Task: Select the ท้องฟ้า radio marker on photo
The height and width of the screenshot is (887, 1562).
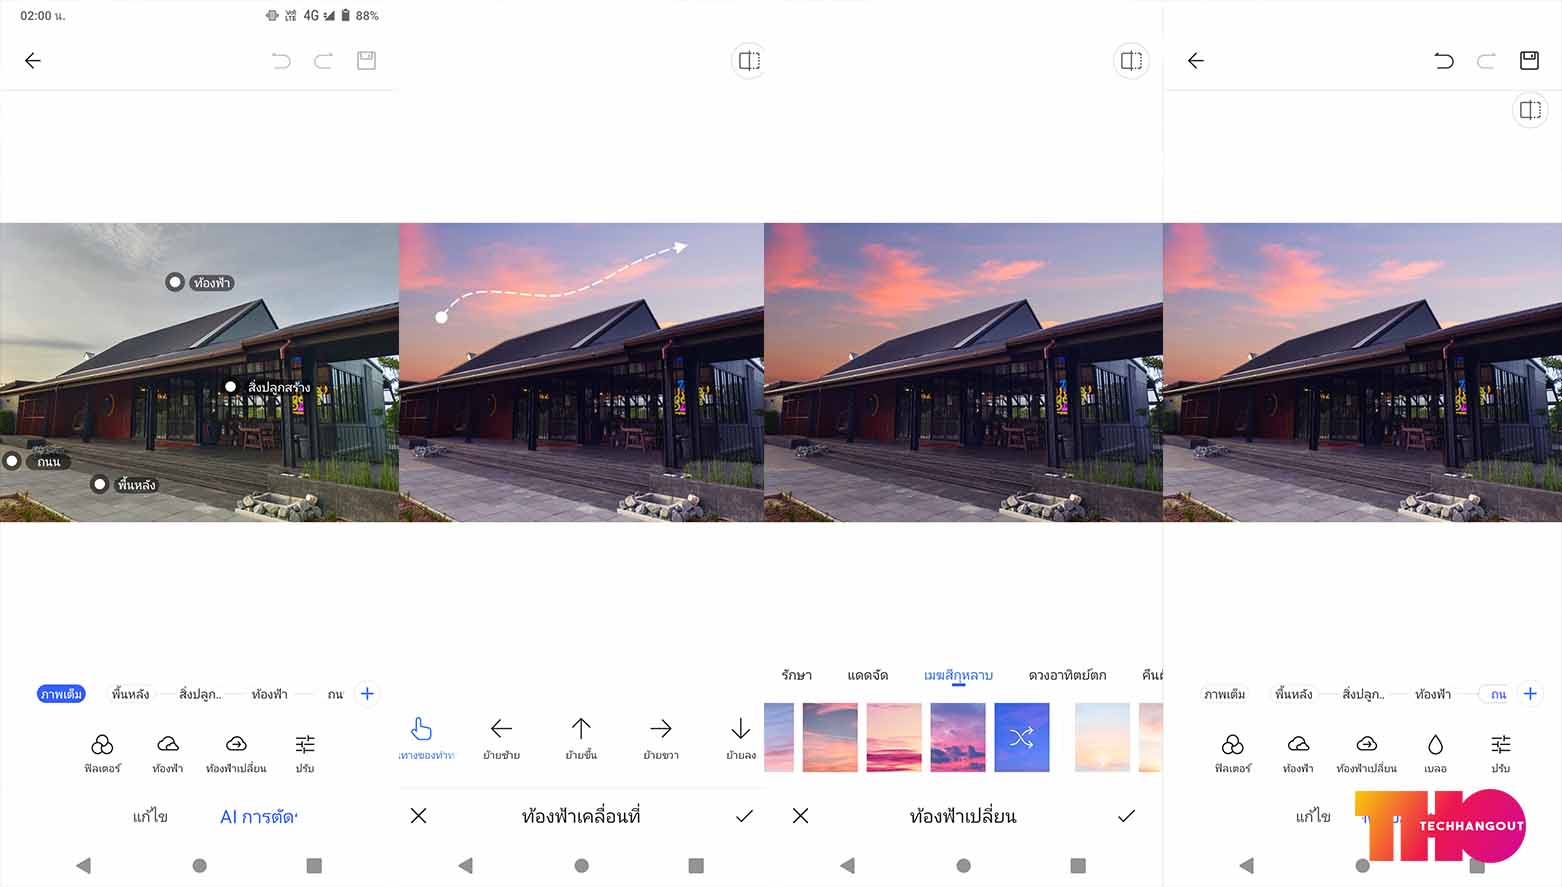Action: coord(175,283)
